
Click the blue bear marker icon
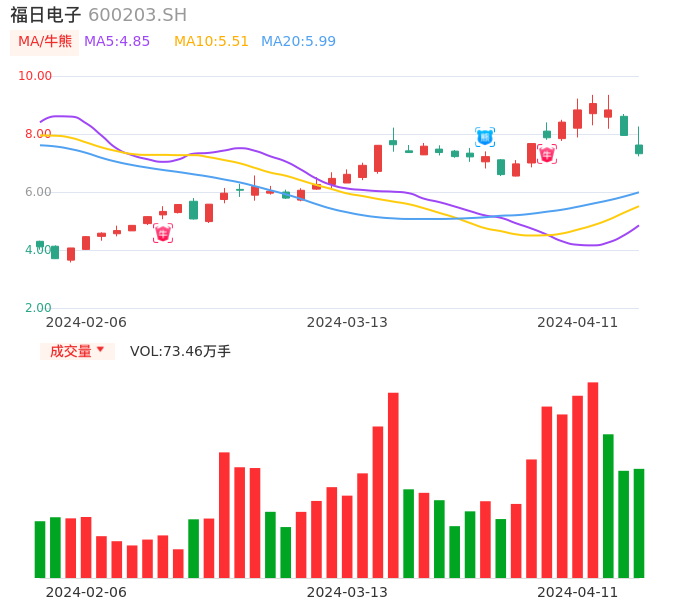(x=485, y=137)
